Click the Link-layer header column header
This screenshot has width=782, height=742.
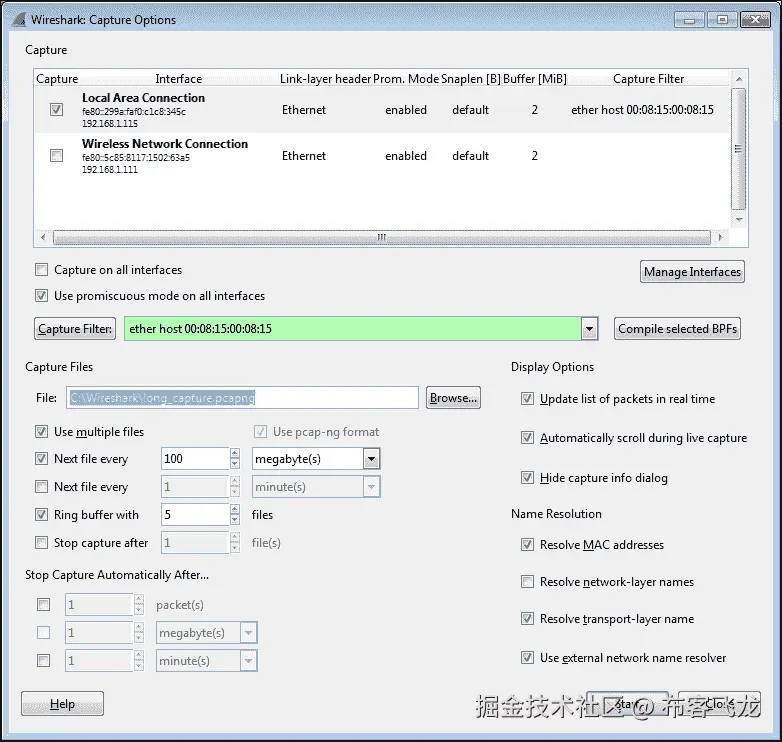(x=326, y=79)
